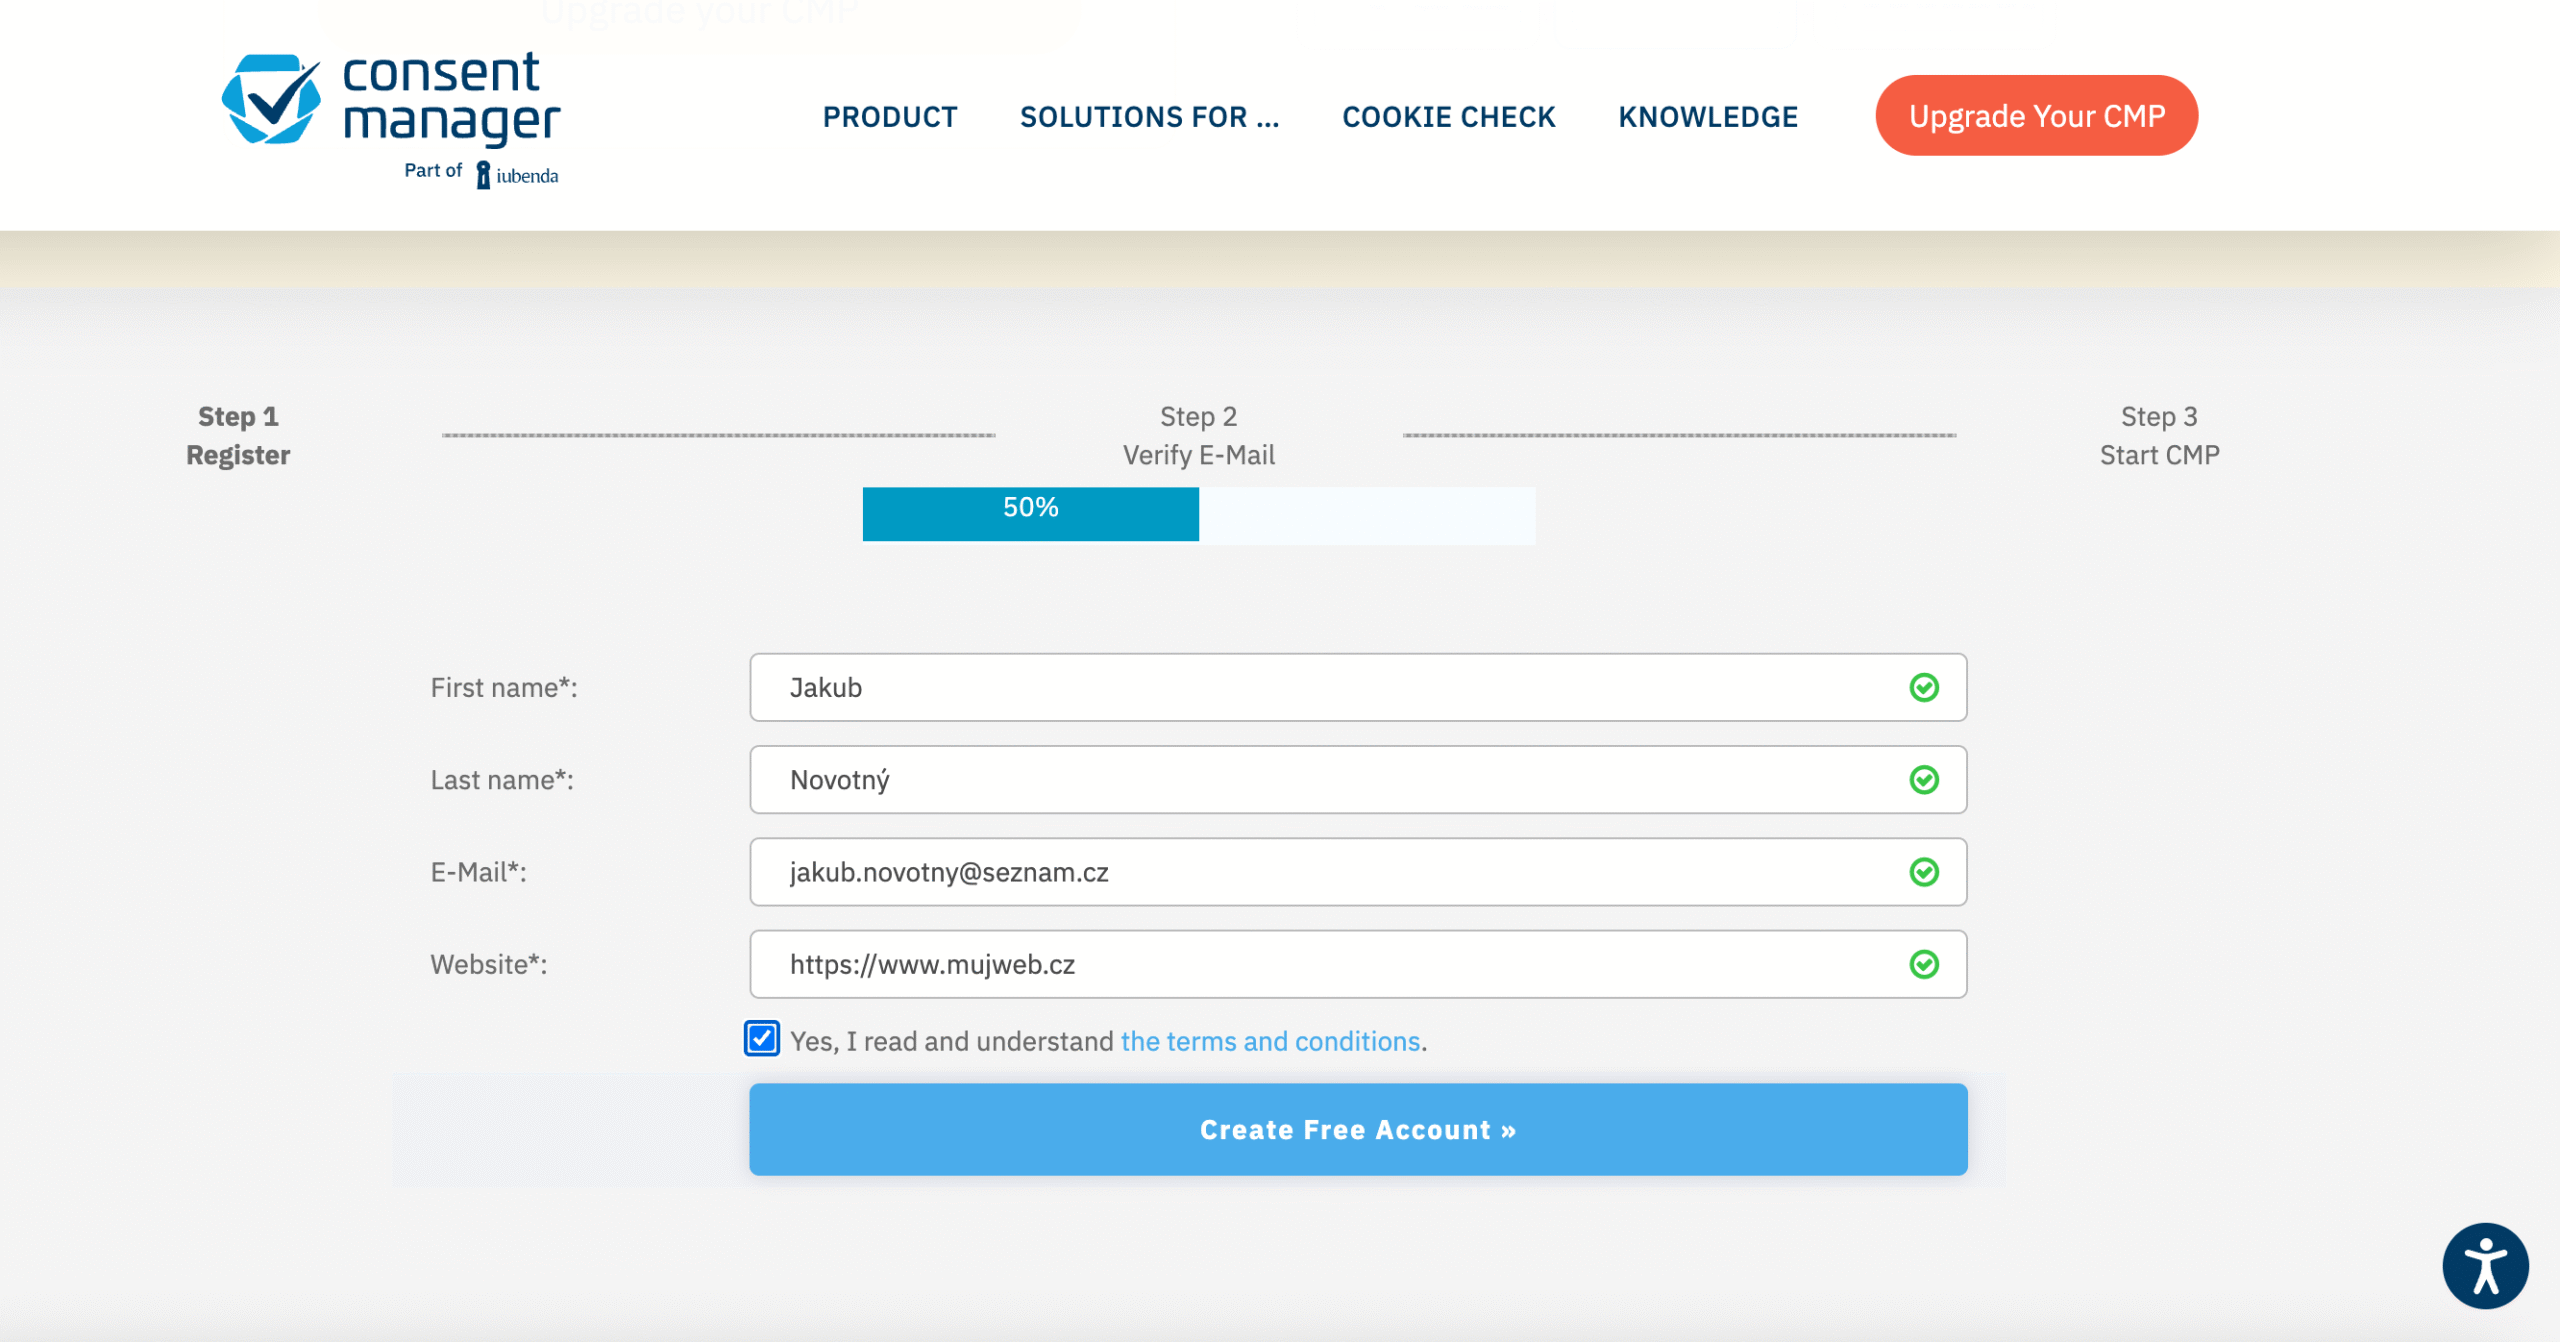Image resolution: width=2560 pixels, height=1342 pixels.
Task: Expand the SOLUTIONS FOR ... menu
Action: click(x=1149, y=117)
